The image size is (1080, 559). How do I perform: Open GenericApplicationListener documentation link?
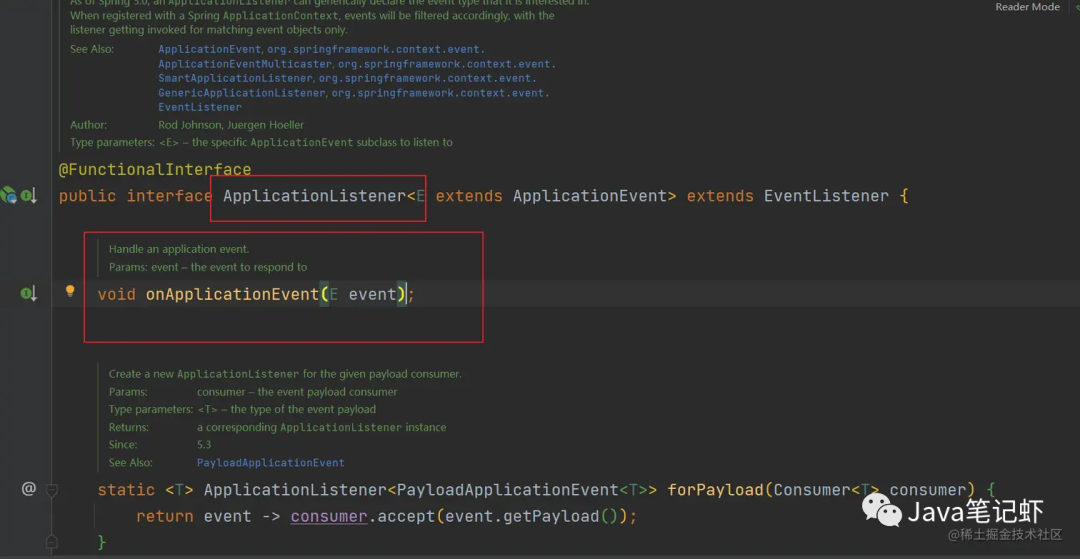[x=242, y=93]
